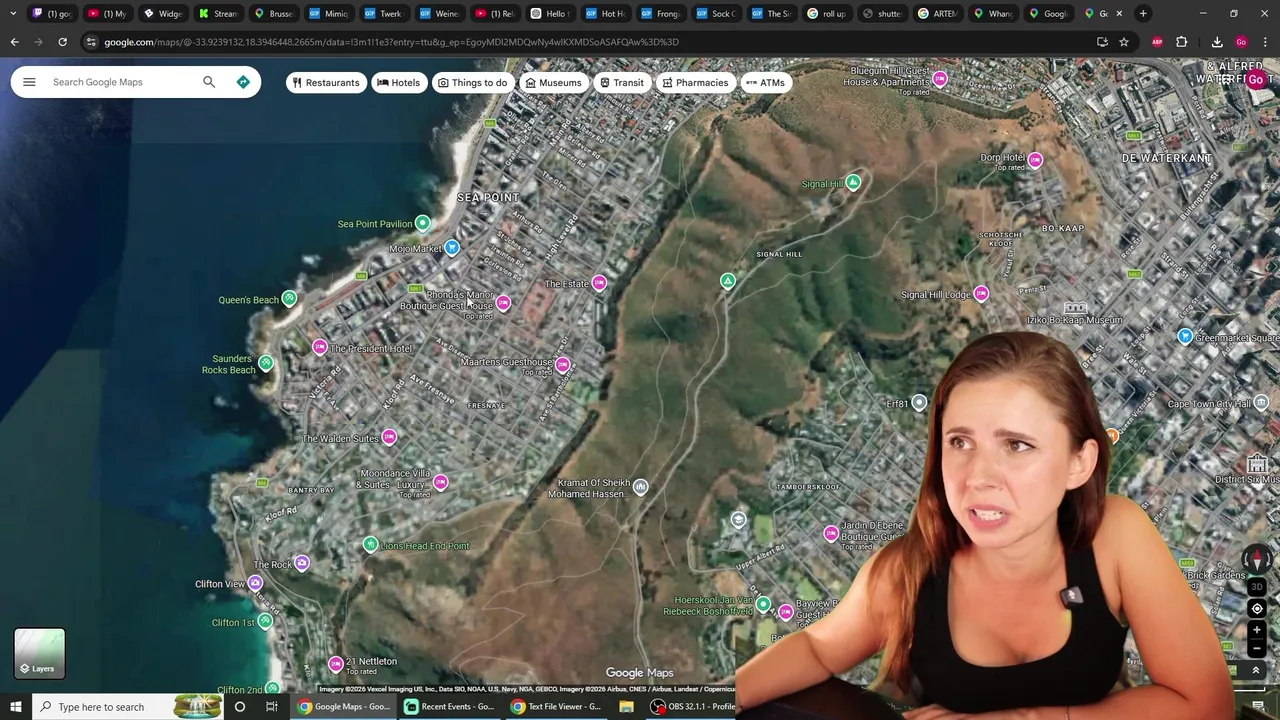Select the ATMs chip

tap(765, 83)
